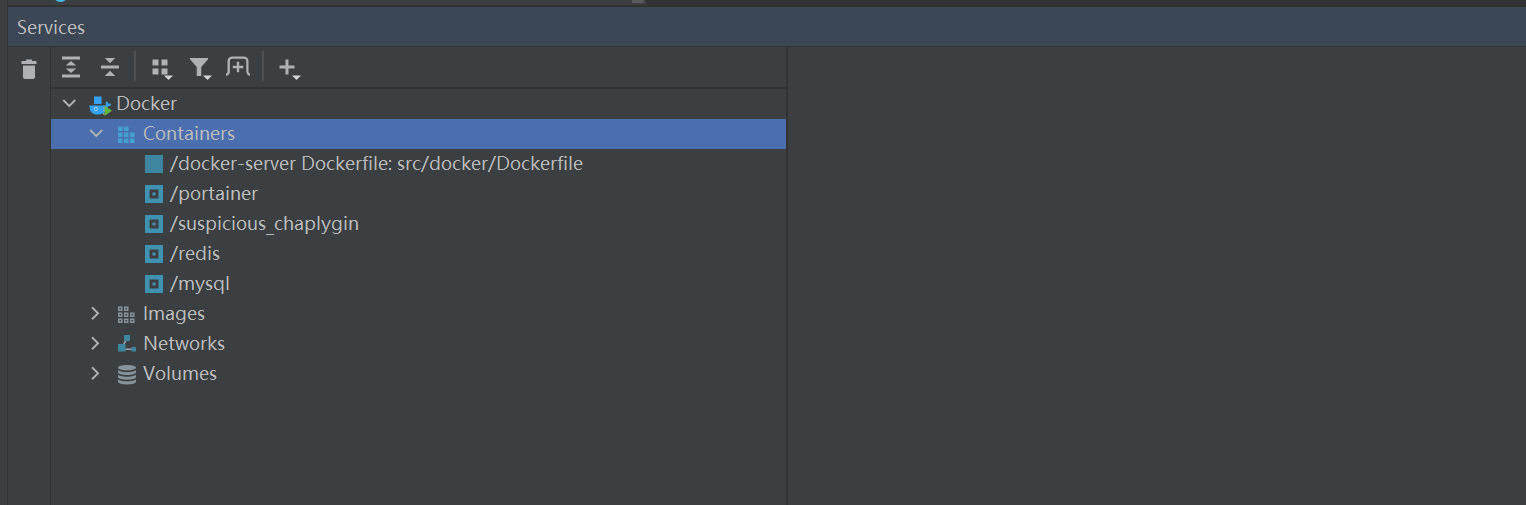Click the Docker whale icon
The image size is (1526, 505).
100,104
